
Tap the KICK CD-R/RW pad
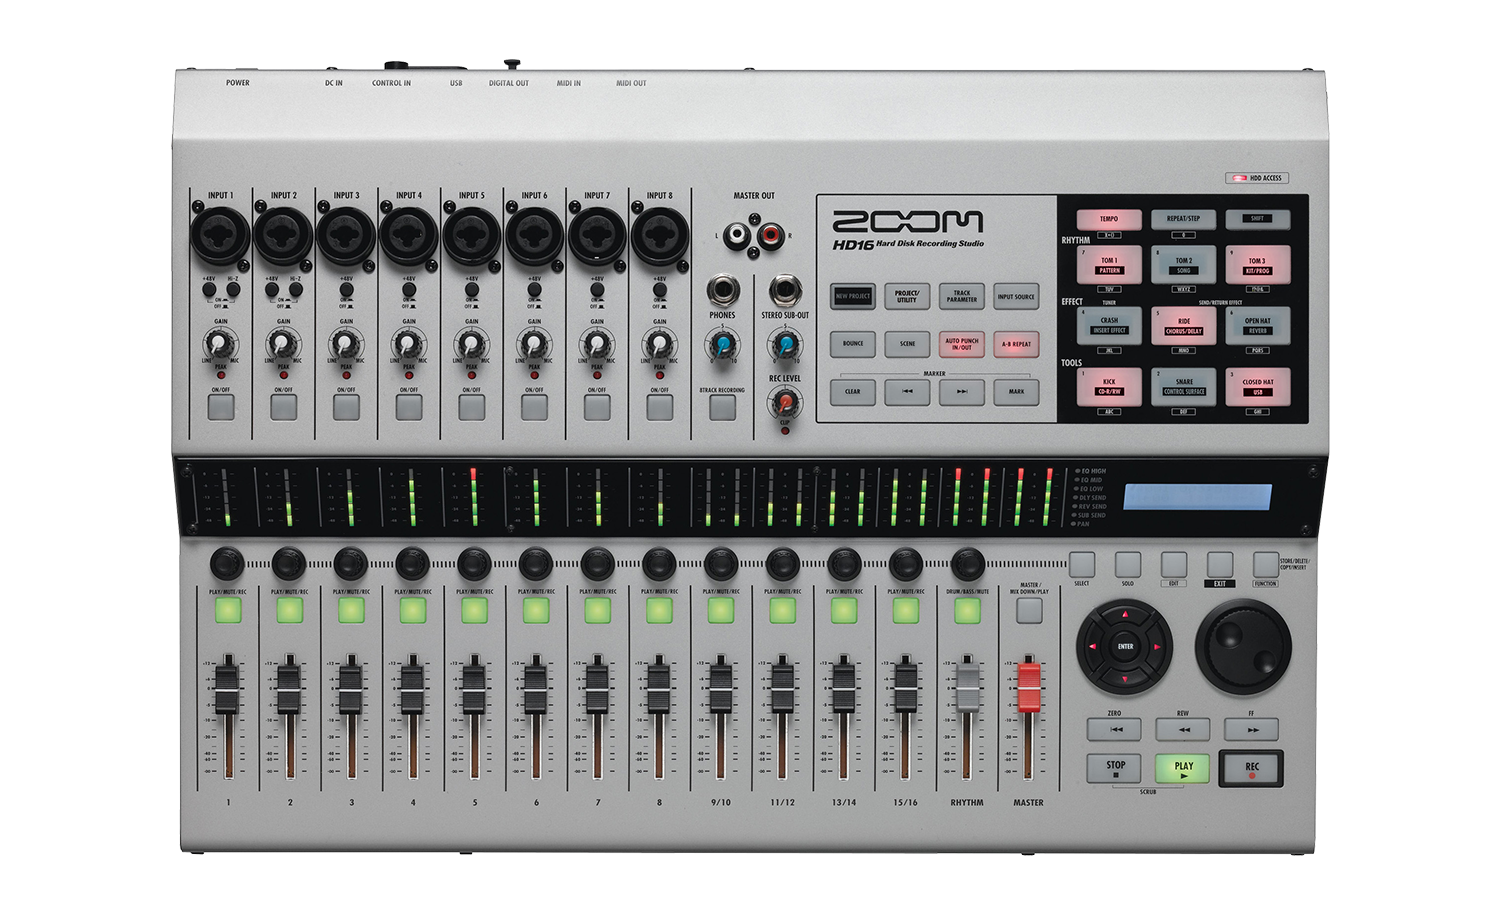pos(1109,387)
